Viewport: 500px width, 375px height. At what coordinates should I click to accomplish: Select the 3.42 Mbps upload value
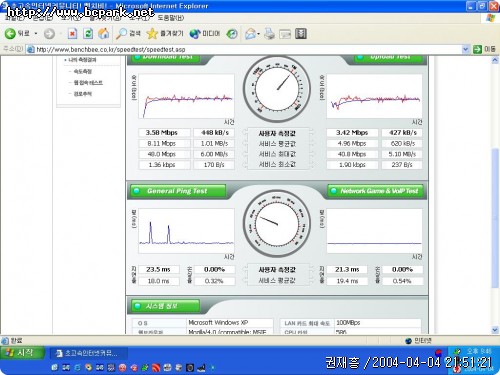pos(352,133)
